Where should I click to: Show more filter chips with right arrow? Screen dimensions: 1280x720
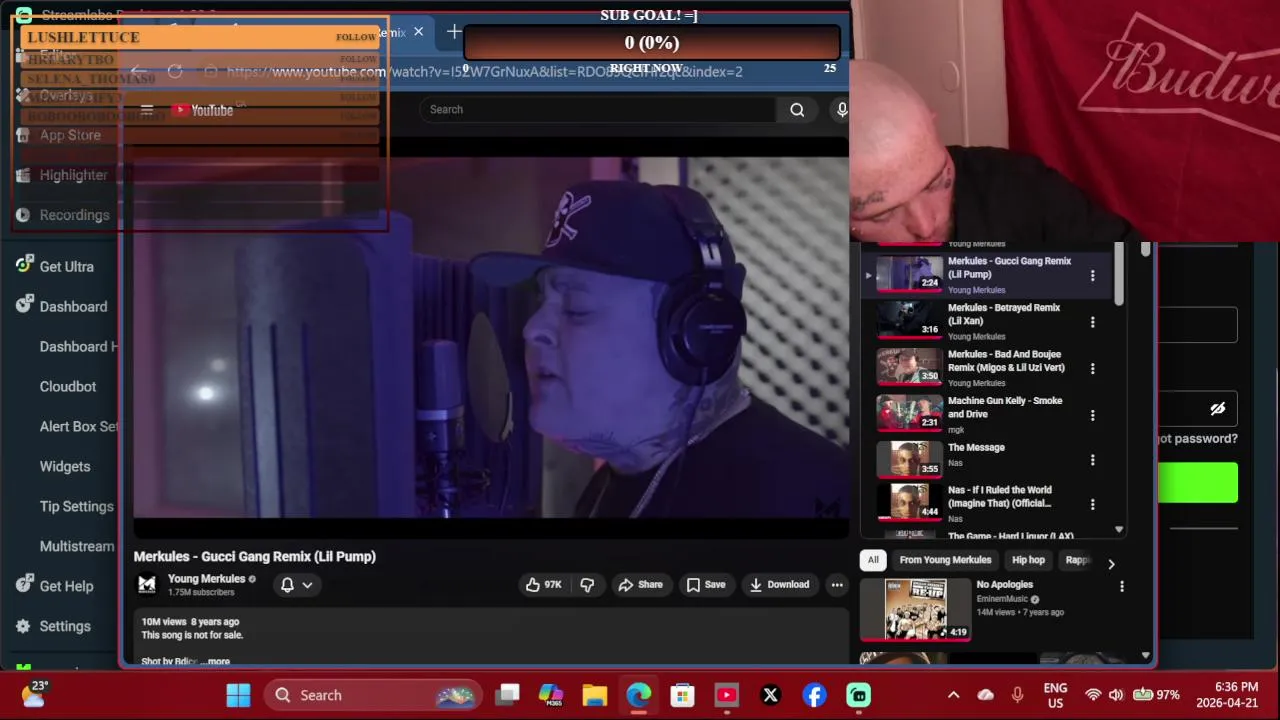click(1110, 564)
